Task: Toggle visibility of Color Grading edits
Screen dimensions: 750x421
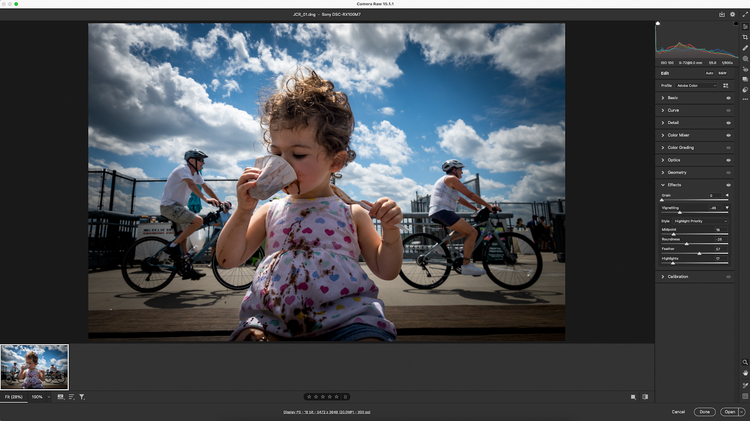Action: 728,148
